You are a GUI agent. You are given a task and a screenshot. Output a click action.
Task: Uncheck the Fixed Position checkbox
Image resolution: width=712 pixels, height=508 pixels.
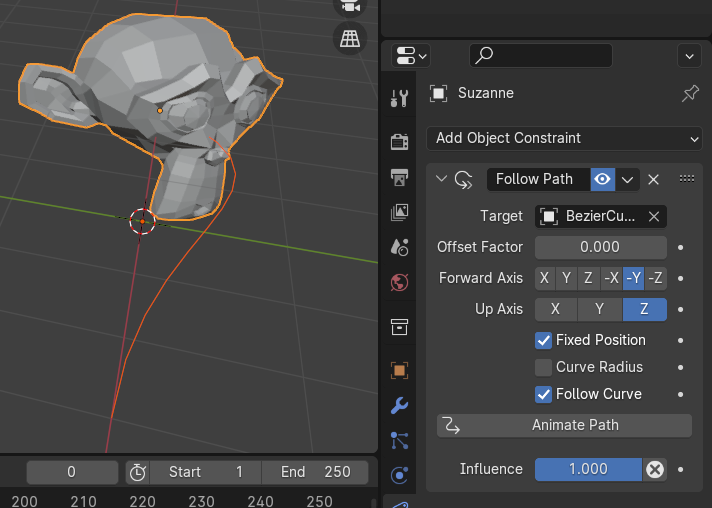pos(544,340)
